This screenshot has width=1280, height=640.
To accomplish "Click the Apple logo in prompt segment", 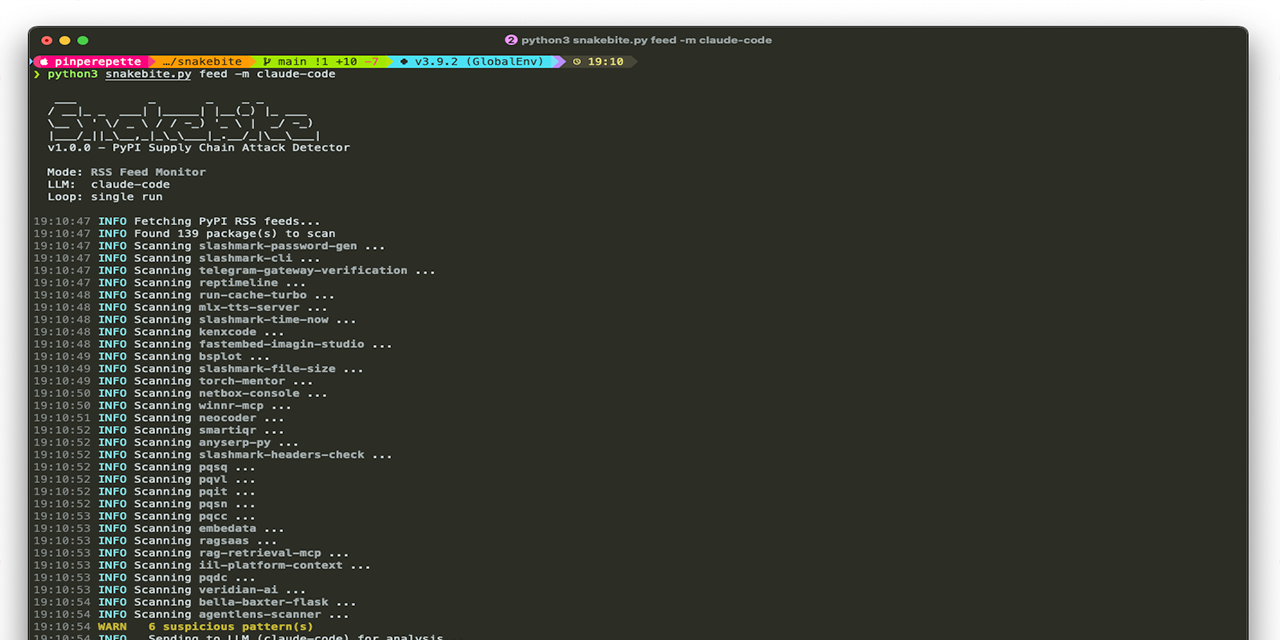I will pos(44,61).
